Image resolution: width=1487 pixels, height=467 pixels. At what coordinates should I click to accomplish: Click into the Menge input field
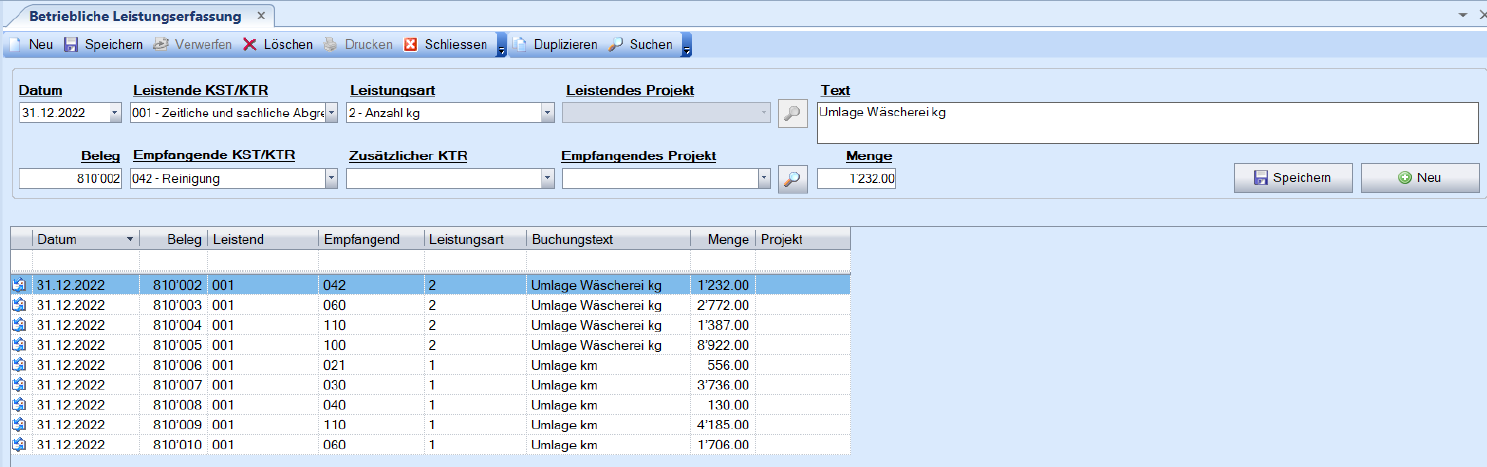tap(856, 179)
